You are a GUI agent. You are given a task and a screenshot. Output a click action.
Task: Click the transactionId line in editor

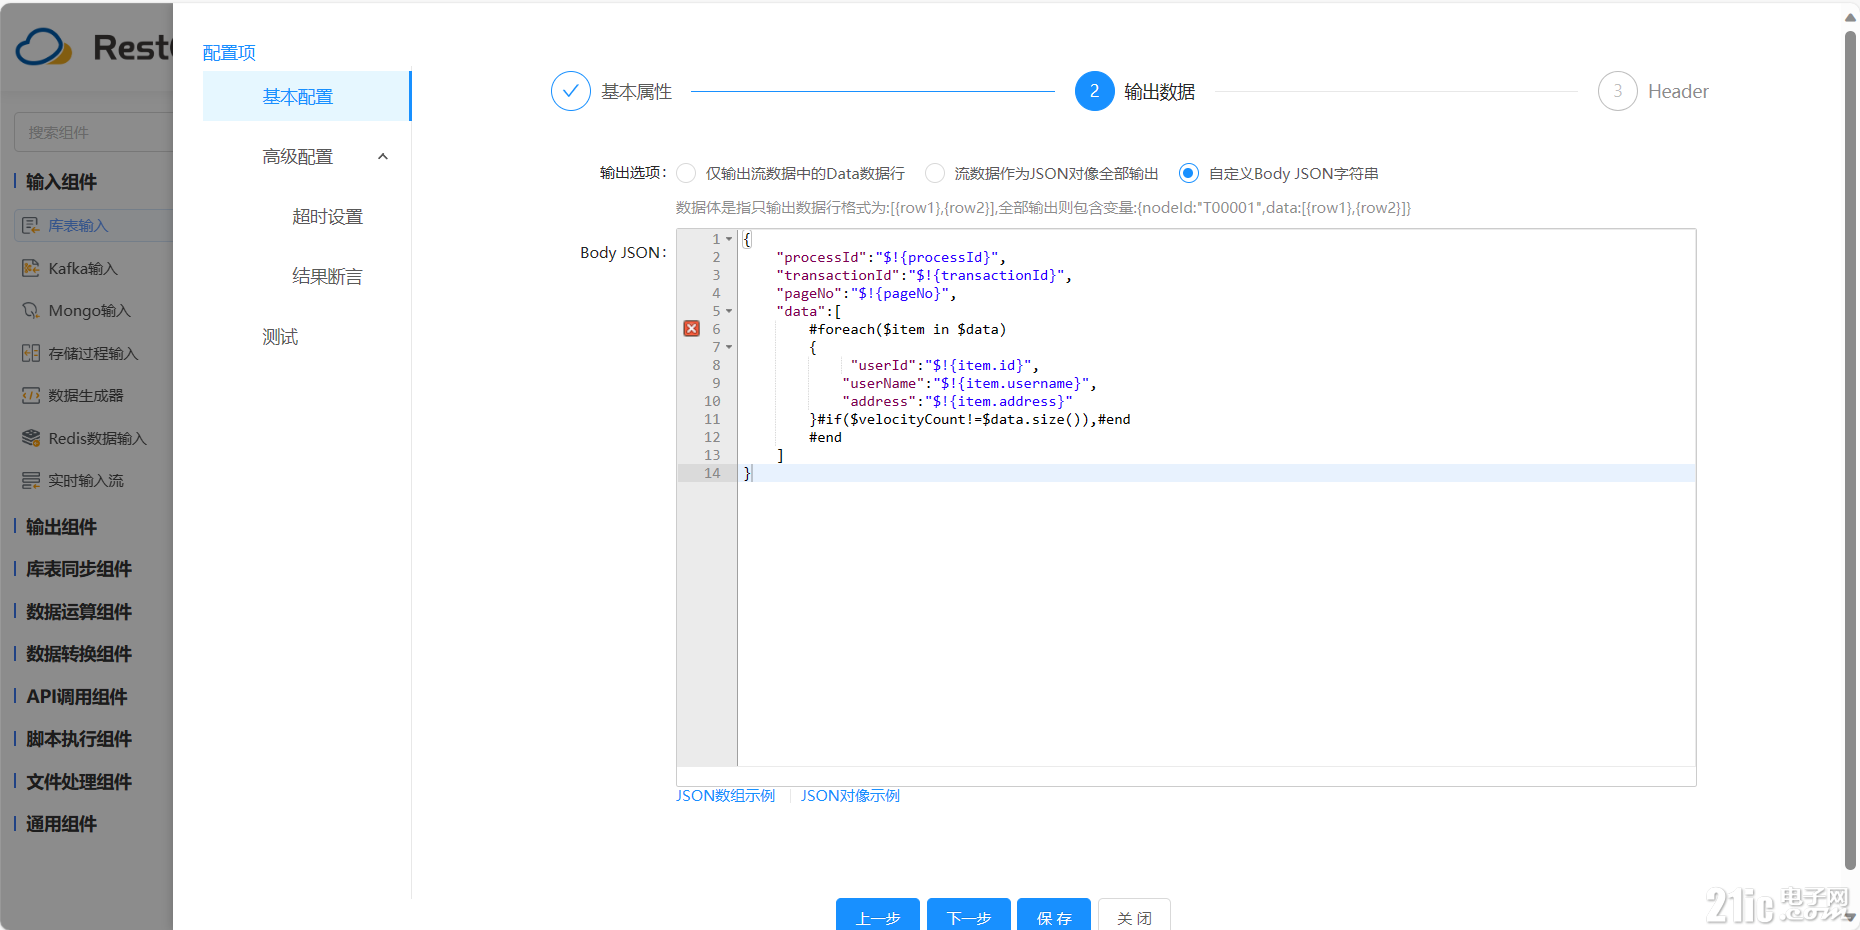pyautogui.click(x=923, y=275)
